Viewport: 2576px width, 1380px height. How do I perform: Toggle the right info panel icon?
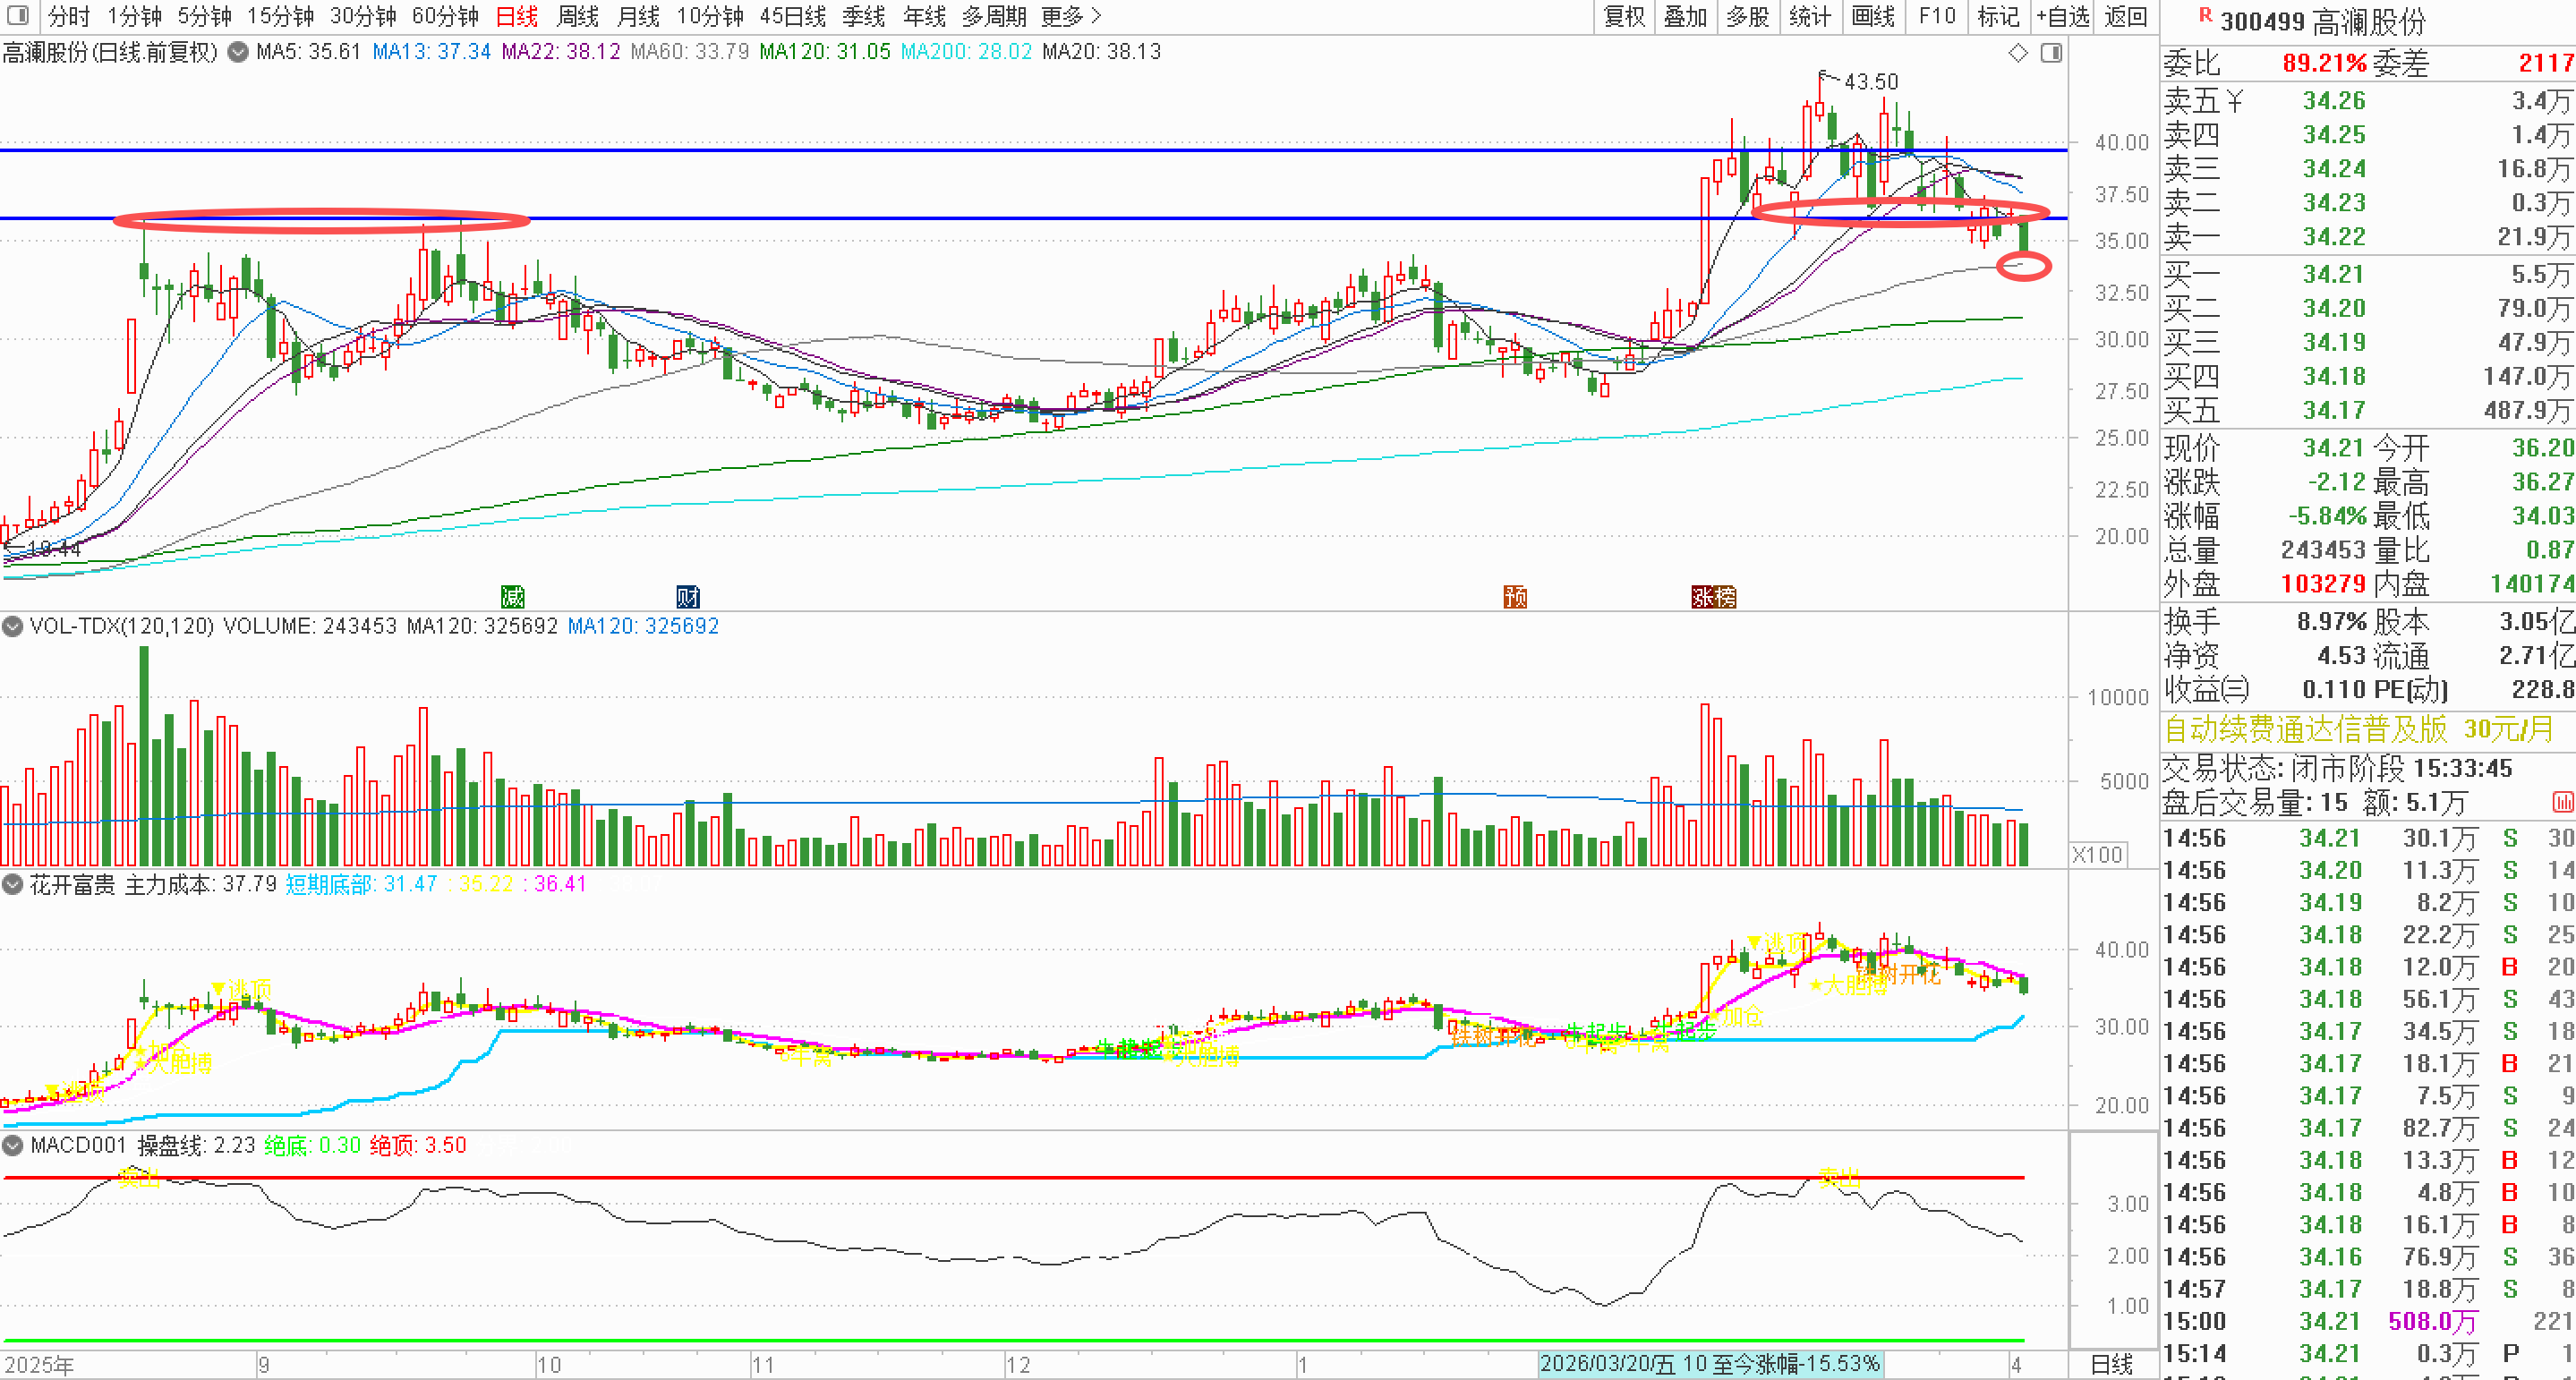coord(2051,53)
